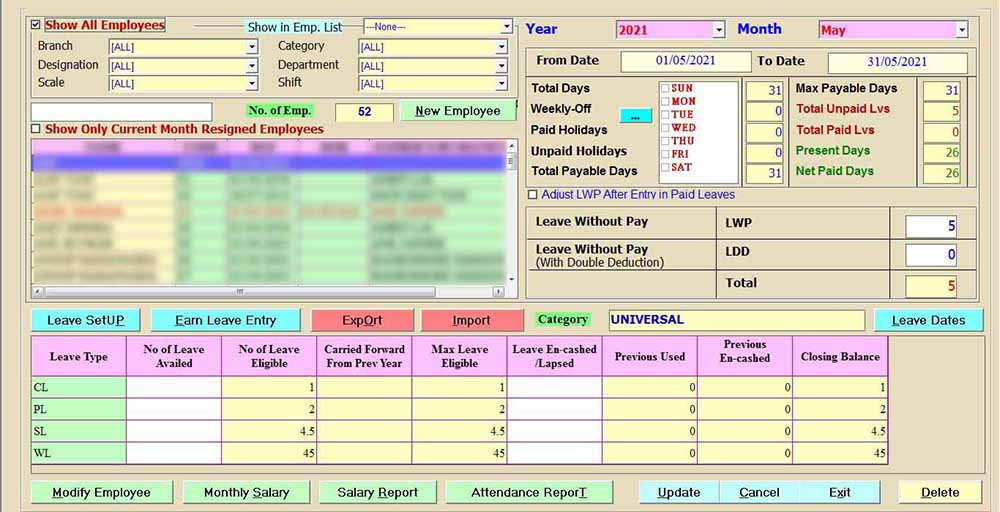Open Leave SetUP

[x=86, y=320]
